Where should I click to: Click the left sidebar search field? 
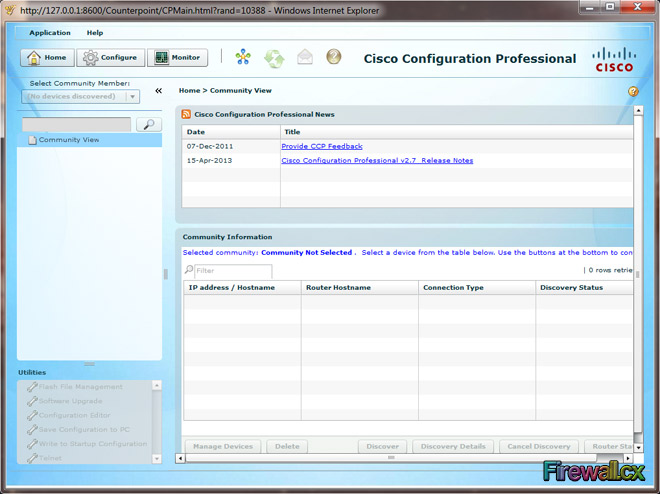[x=77, y=125]
